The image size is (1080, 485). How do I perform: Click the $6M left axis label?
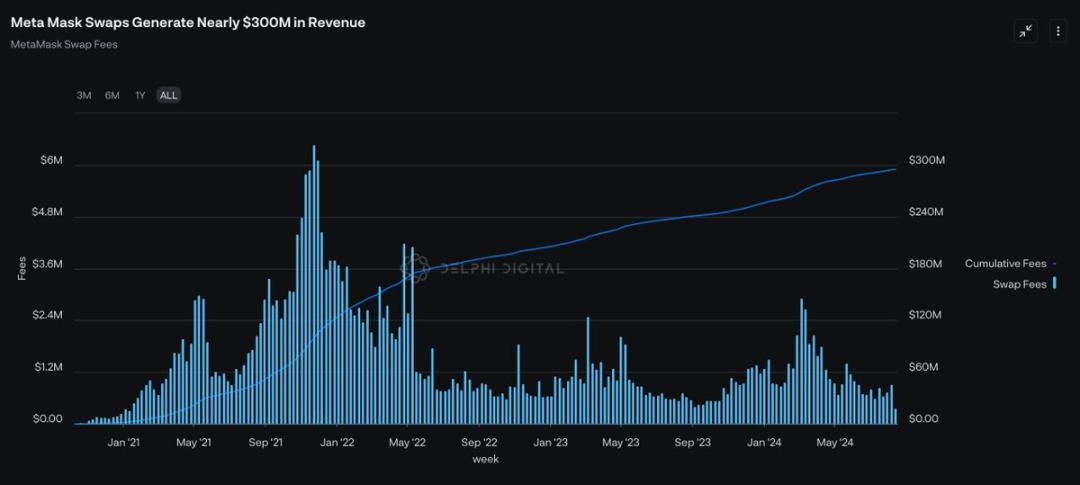click(51, 161)
